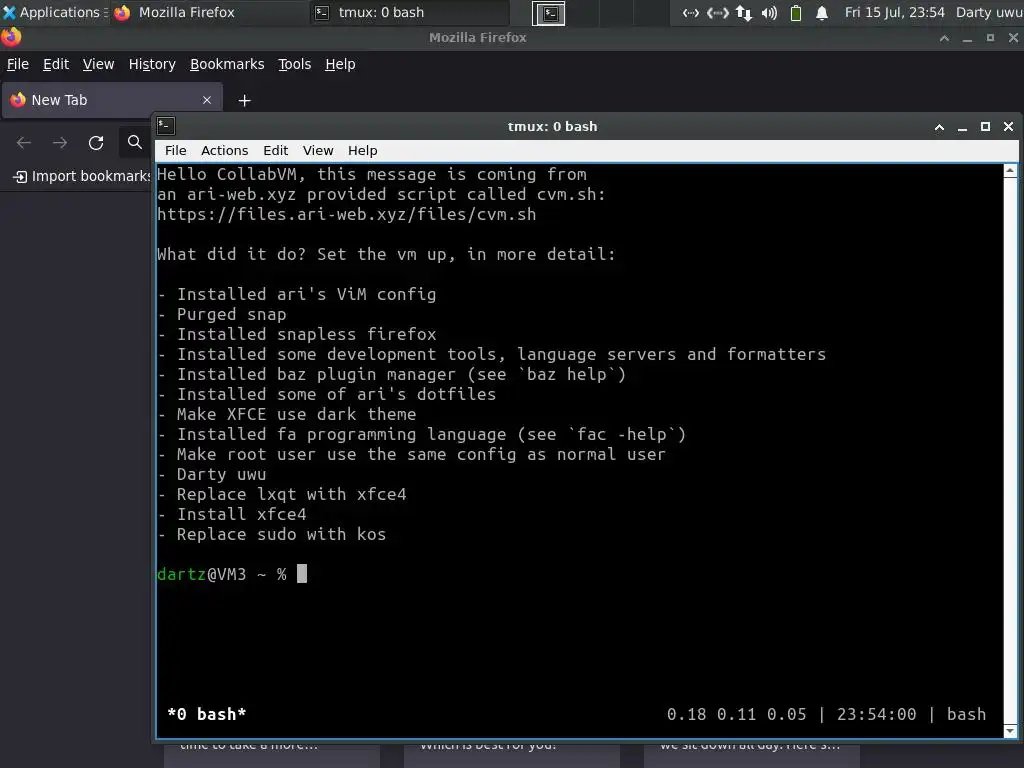Screen dimensions: 1024x768
Task: Click the line 'Installed snapless firefox'
Action: (x=296, y=334)
